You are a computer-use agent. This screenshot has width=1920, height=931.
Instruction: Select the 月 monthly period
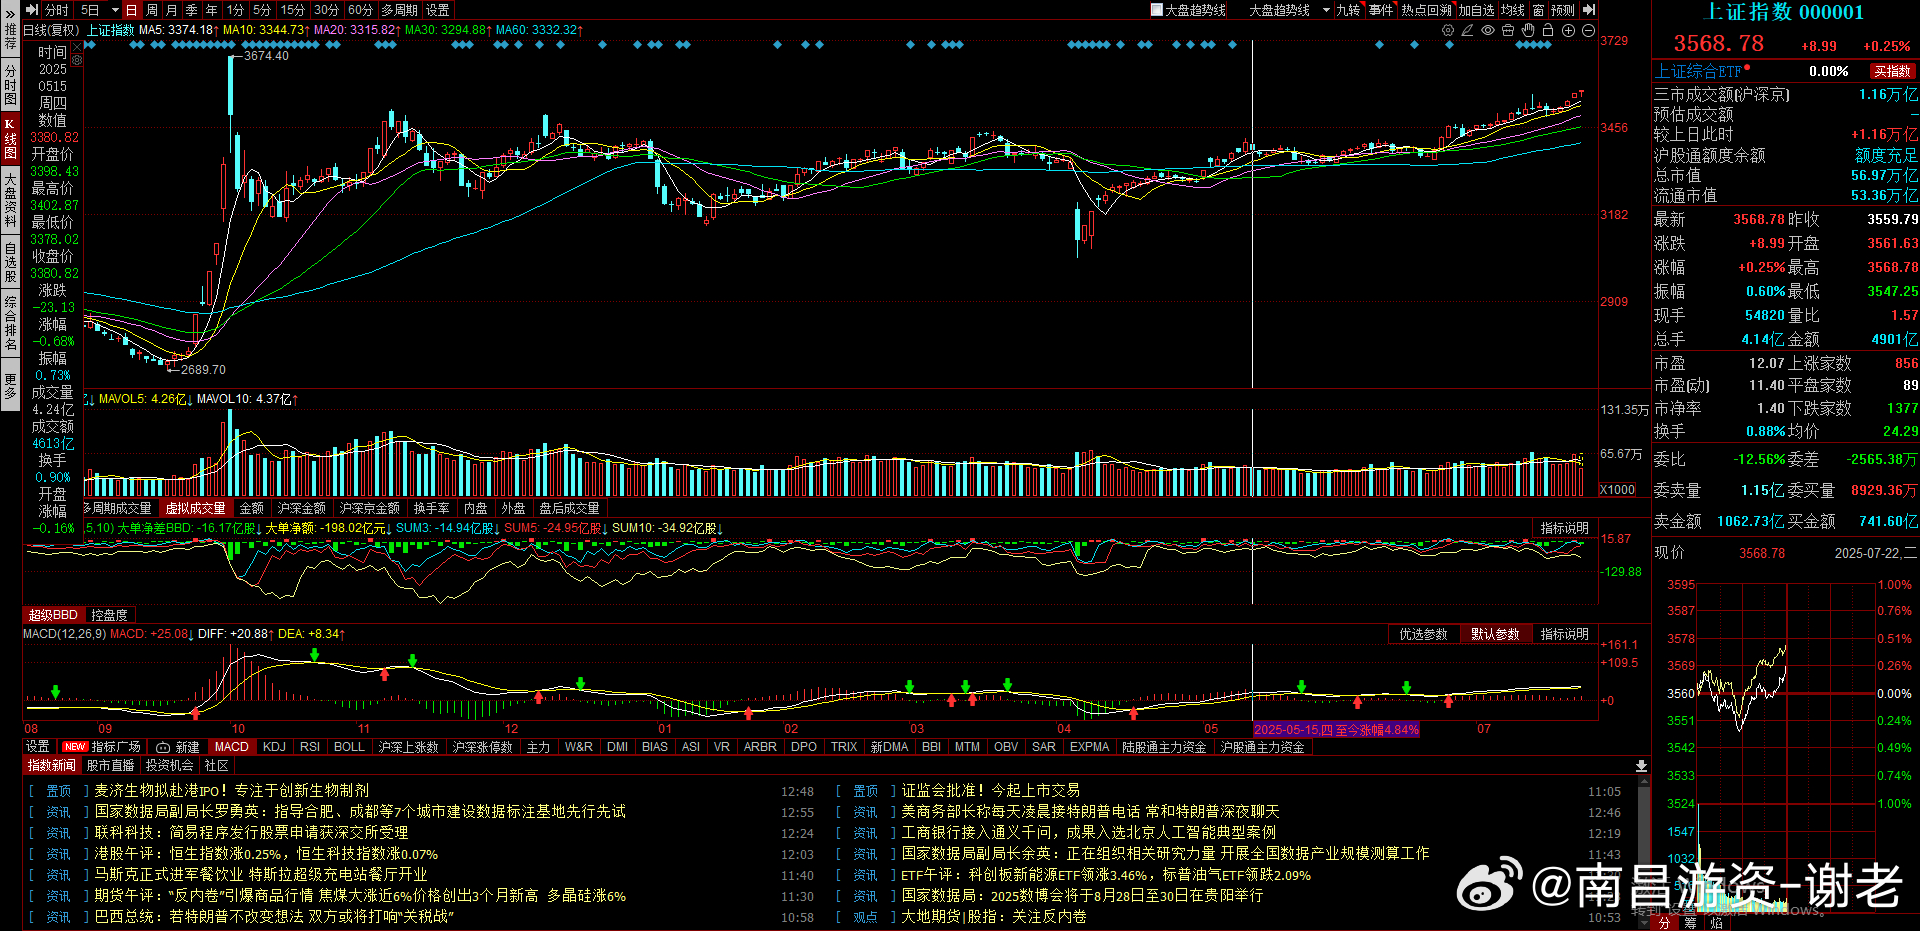pos(172,10)
